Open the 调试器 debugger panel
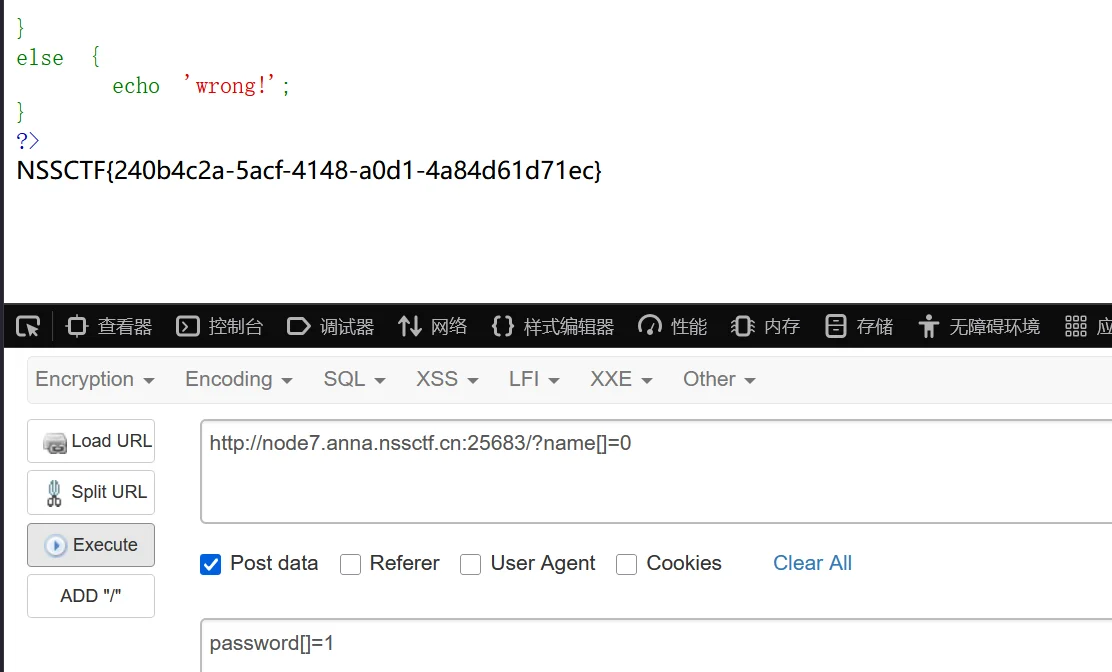1112x672 pixels. [x=330, y=326]
